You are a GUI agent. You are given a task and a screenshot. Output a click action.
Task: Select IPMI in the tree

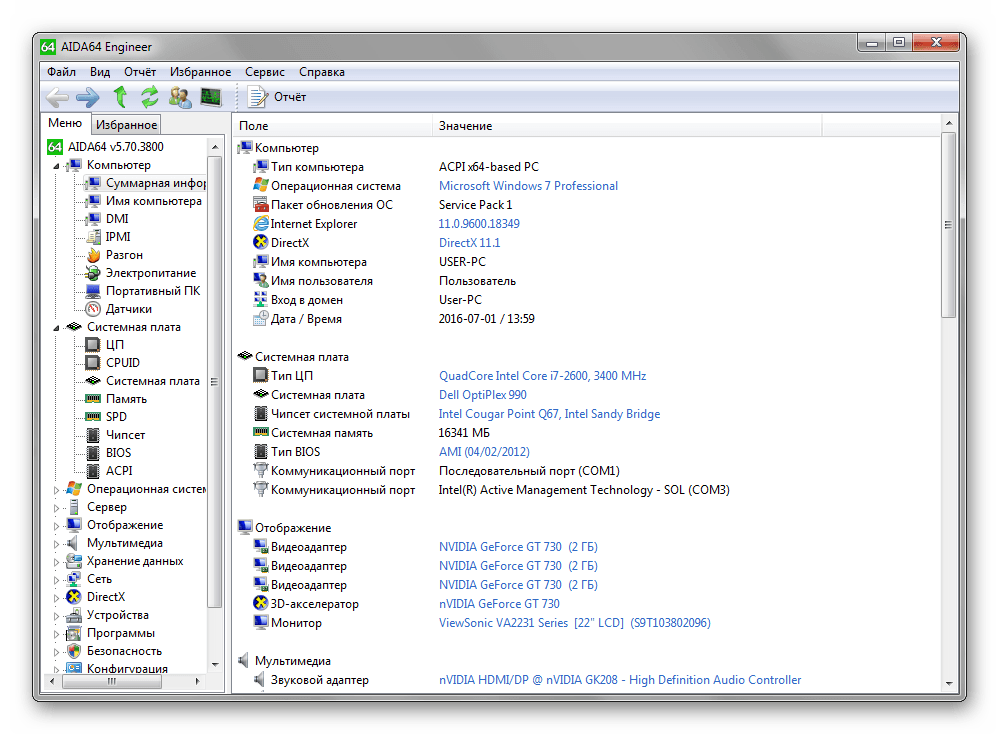(x=118, y=236)
